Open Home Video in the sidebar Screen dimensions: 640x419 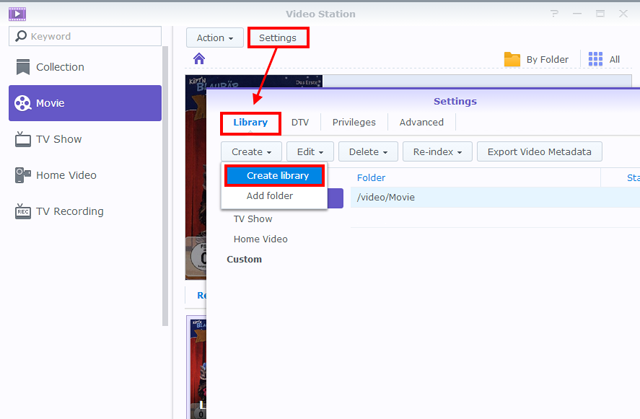pos(85,175)
